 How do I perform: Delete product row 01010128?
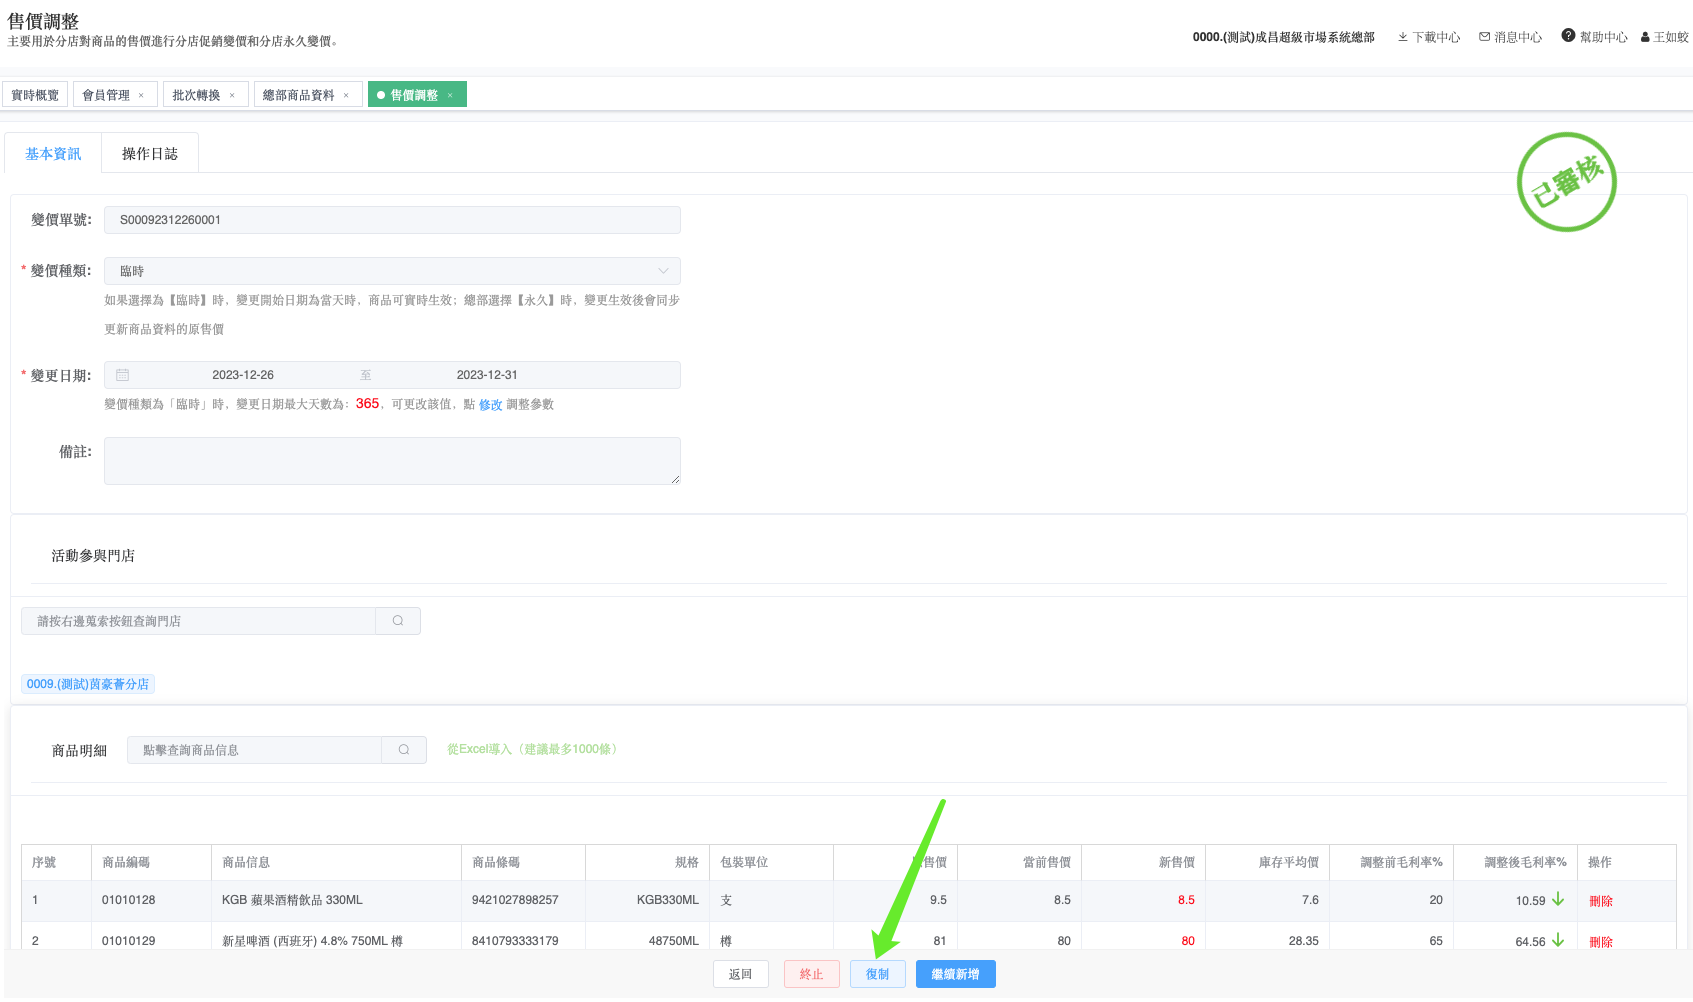pos(1601,901)
